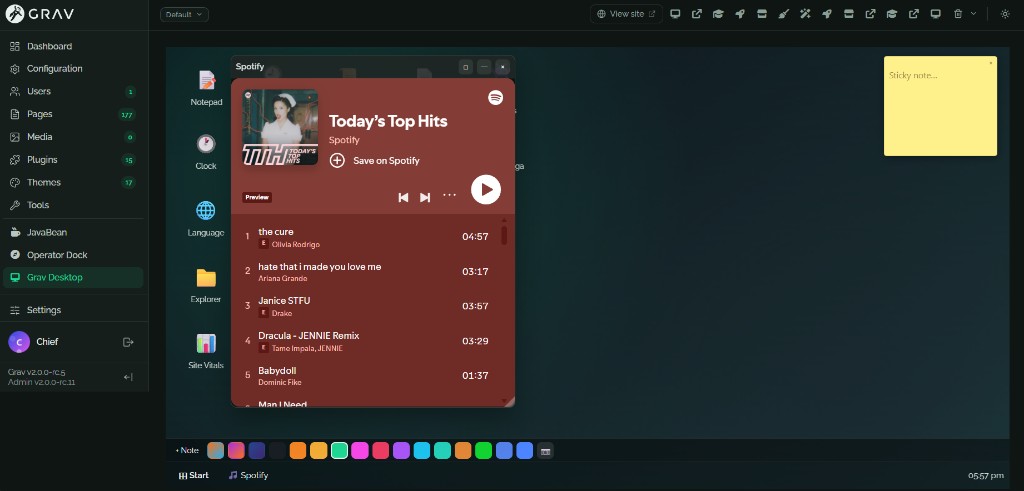Select Grav Desktop in sidebar

coord(74,277)
